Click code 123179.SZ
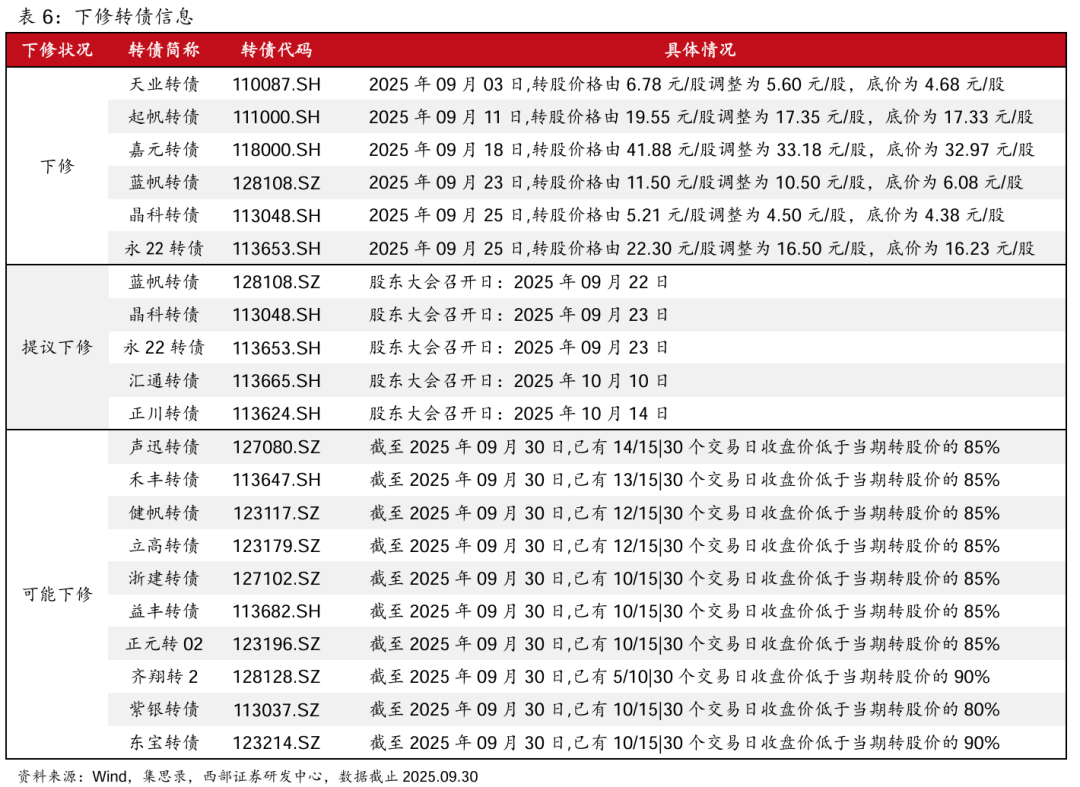 276,546
